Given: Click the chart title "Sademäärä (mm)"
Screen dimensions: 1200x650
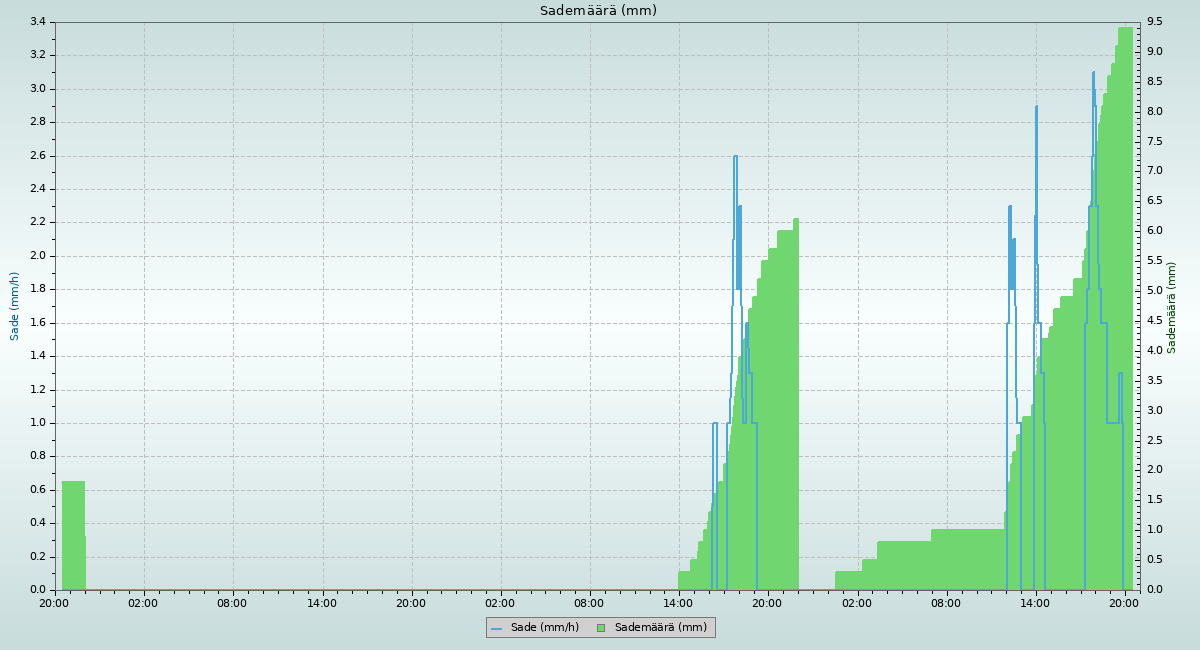Looking at the screenshot, I should pos(598,11).
